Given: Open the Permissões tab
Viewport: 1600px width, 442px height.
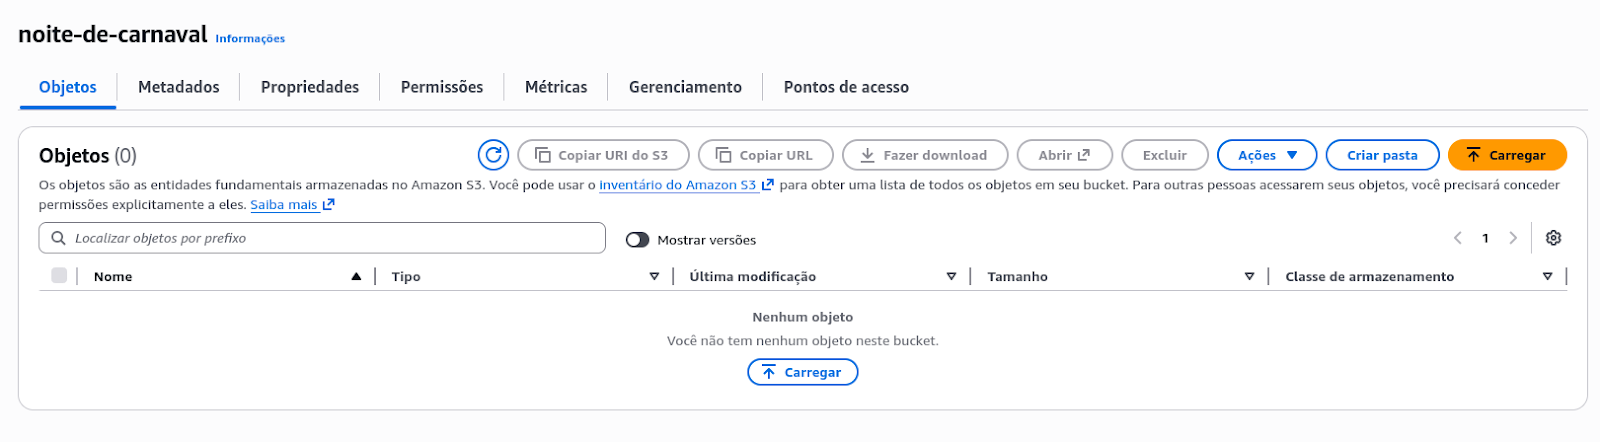Looking at the screenshot, I should click(441, 87).
